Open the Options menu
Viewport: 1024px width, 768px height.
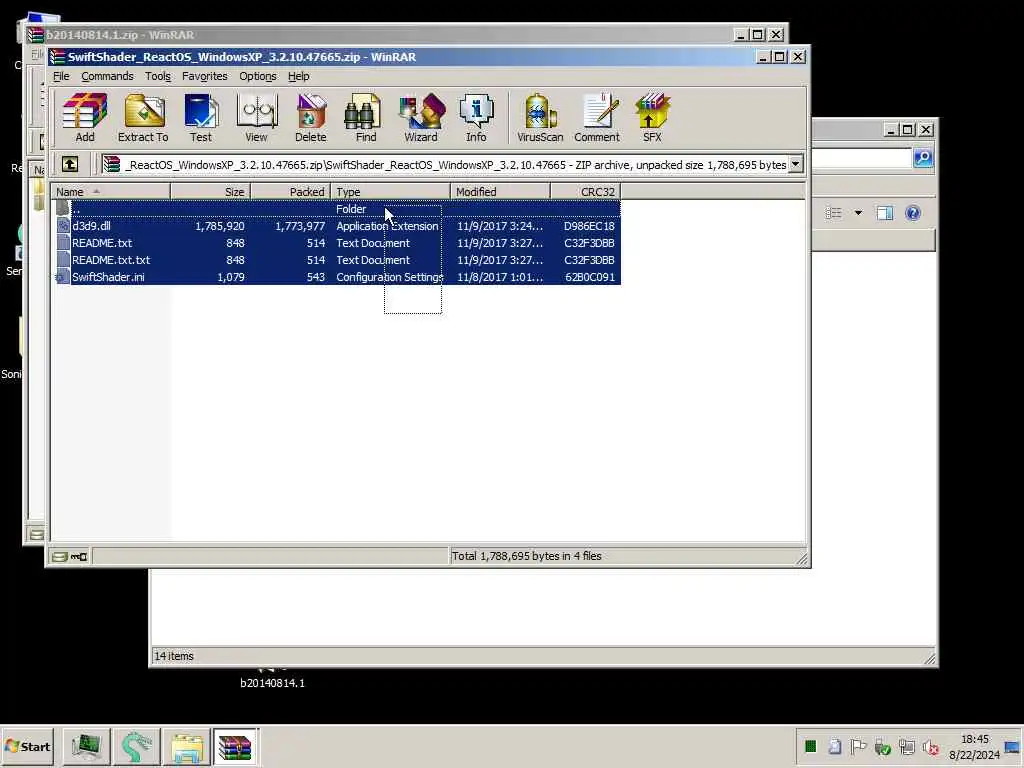tap(257, 76)
